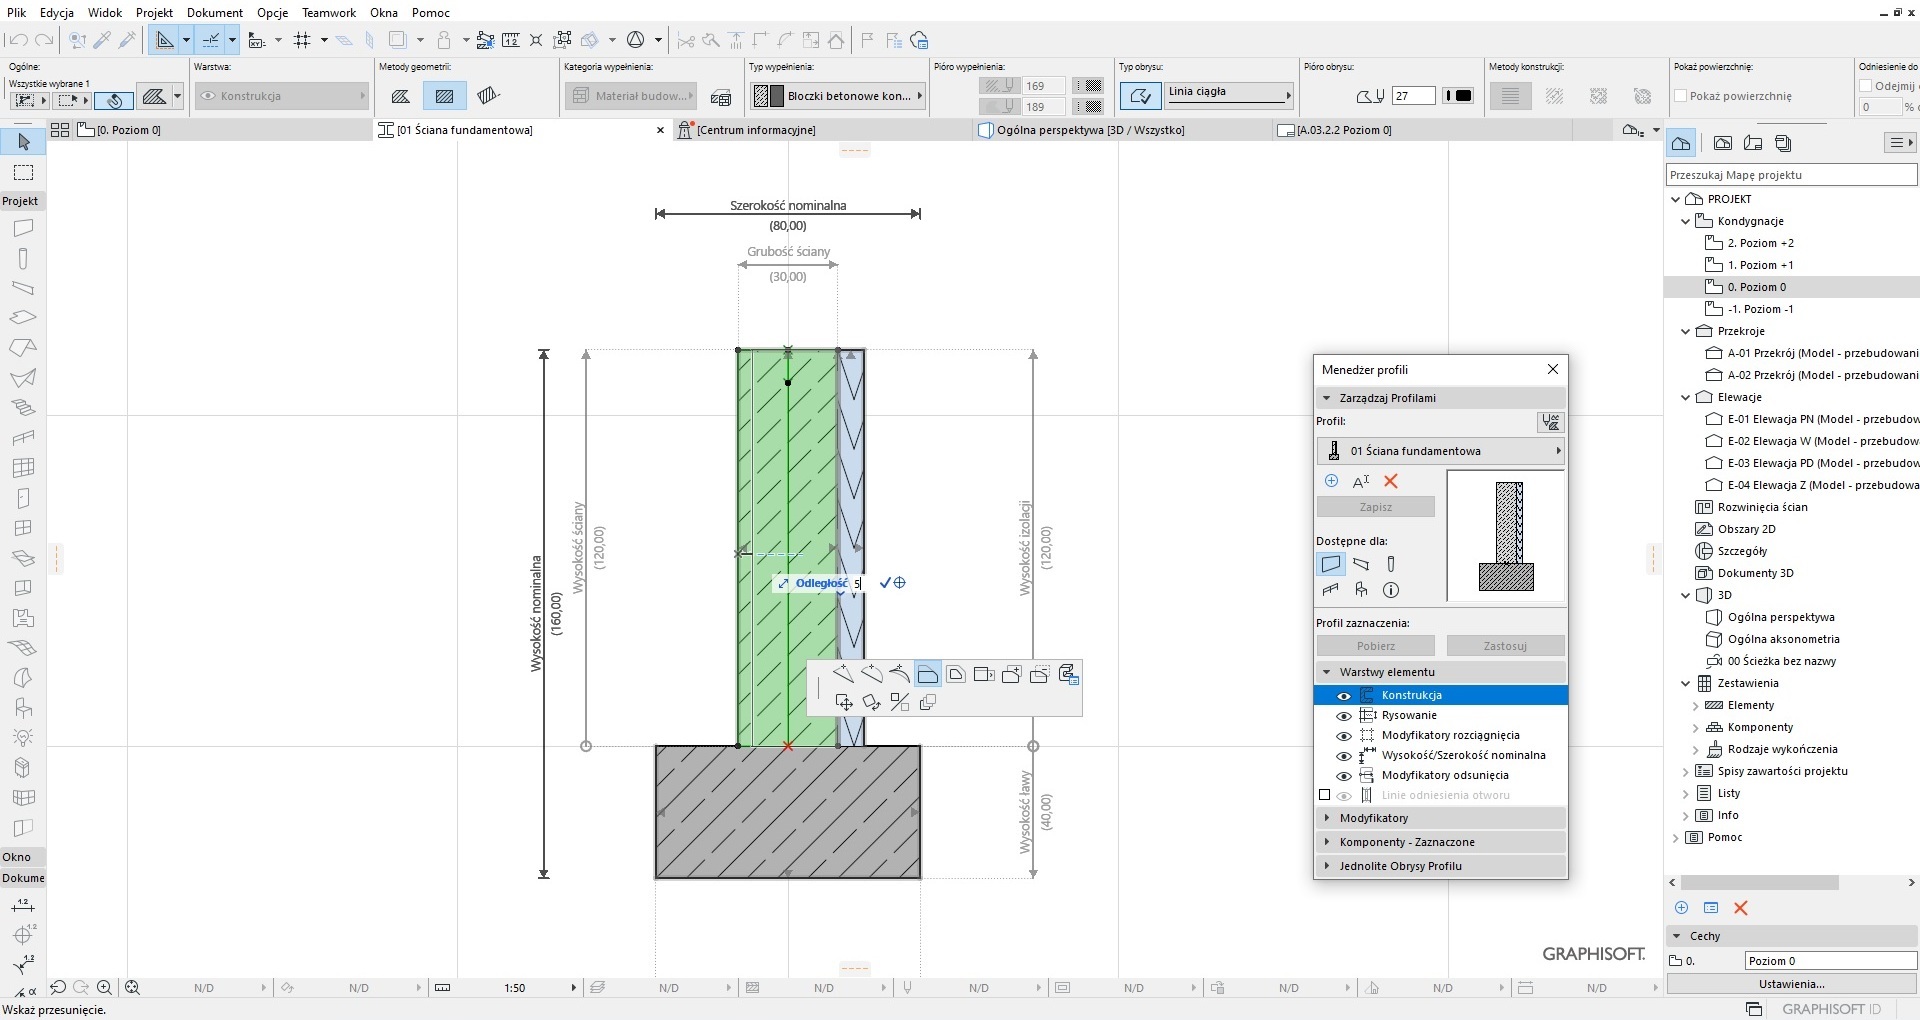Click the profile preview thumbnail
The height and width of the screenshot is (1020, 1920).
click(1506, 536)
